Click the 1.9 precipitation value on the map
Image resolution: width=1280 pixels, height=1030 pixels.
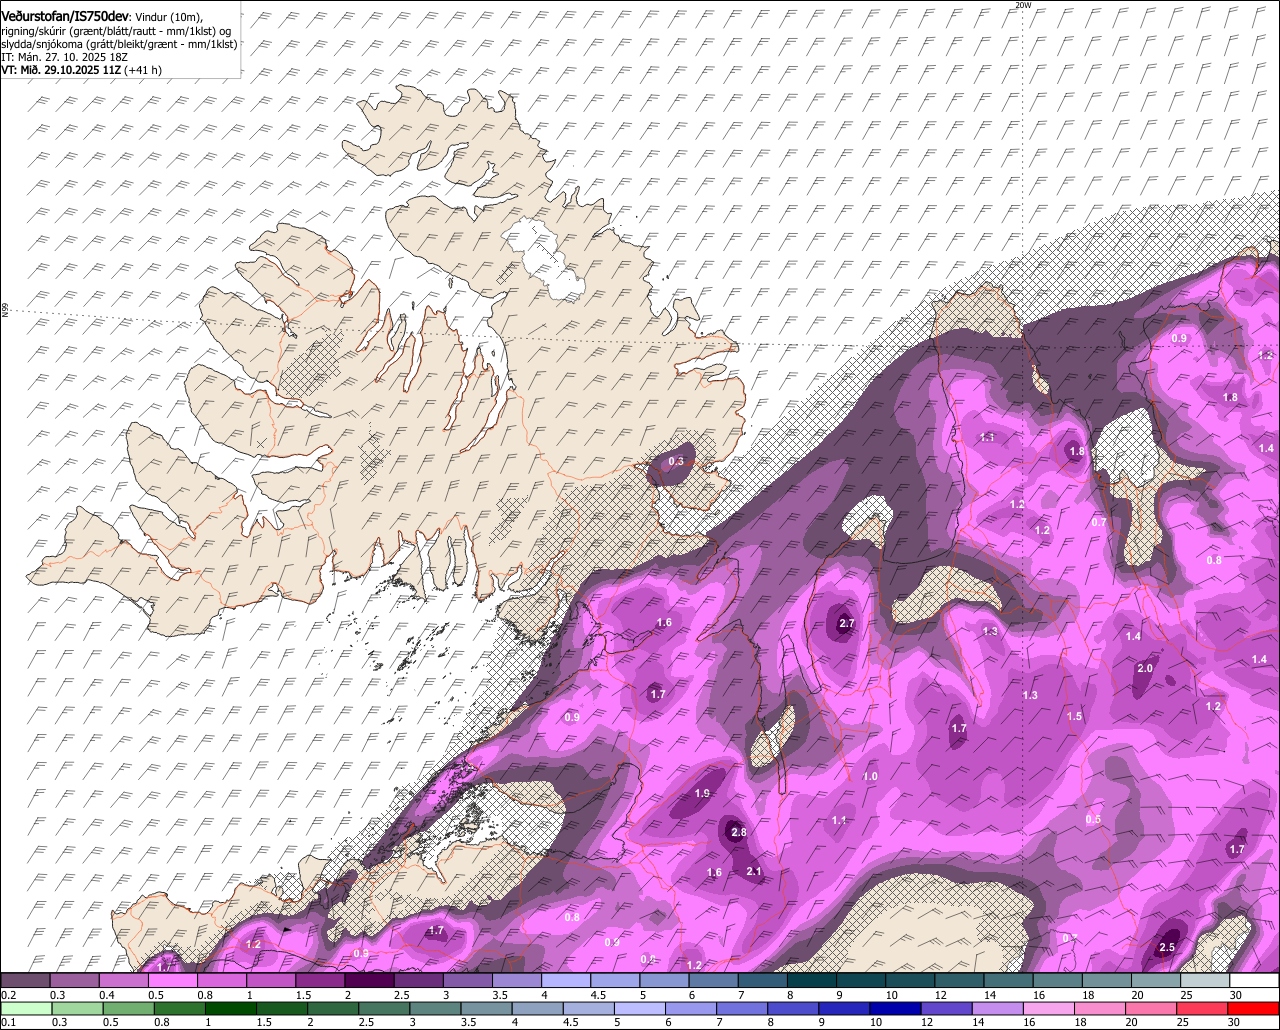702,793
